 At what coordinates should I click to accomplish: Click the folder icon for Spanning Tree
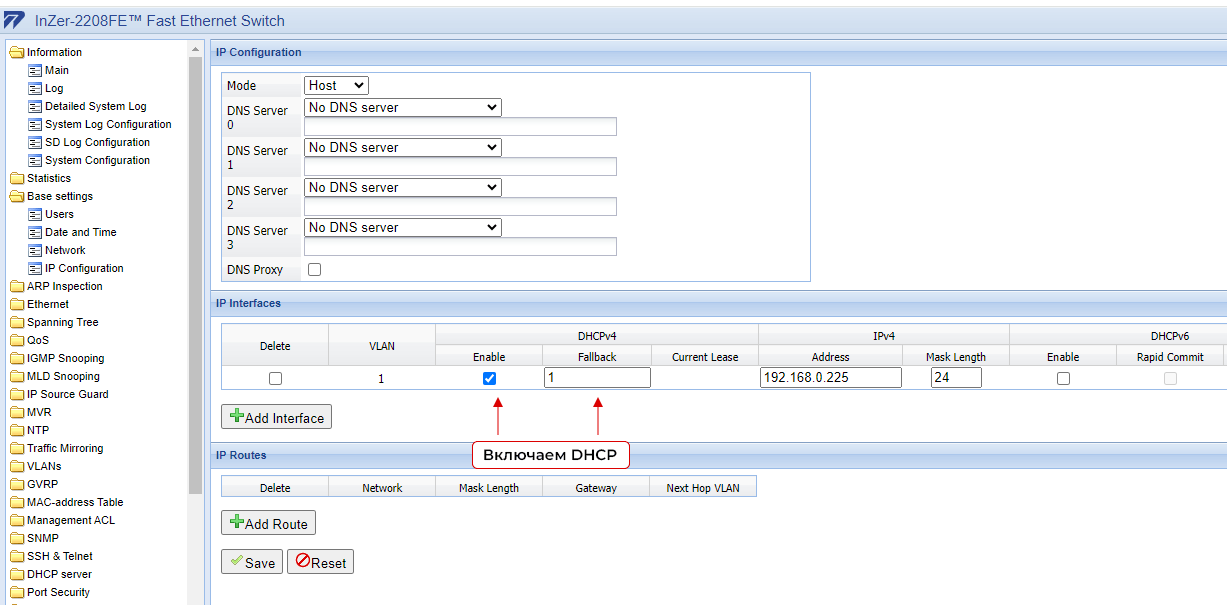16,323
